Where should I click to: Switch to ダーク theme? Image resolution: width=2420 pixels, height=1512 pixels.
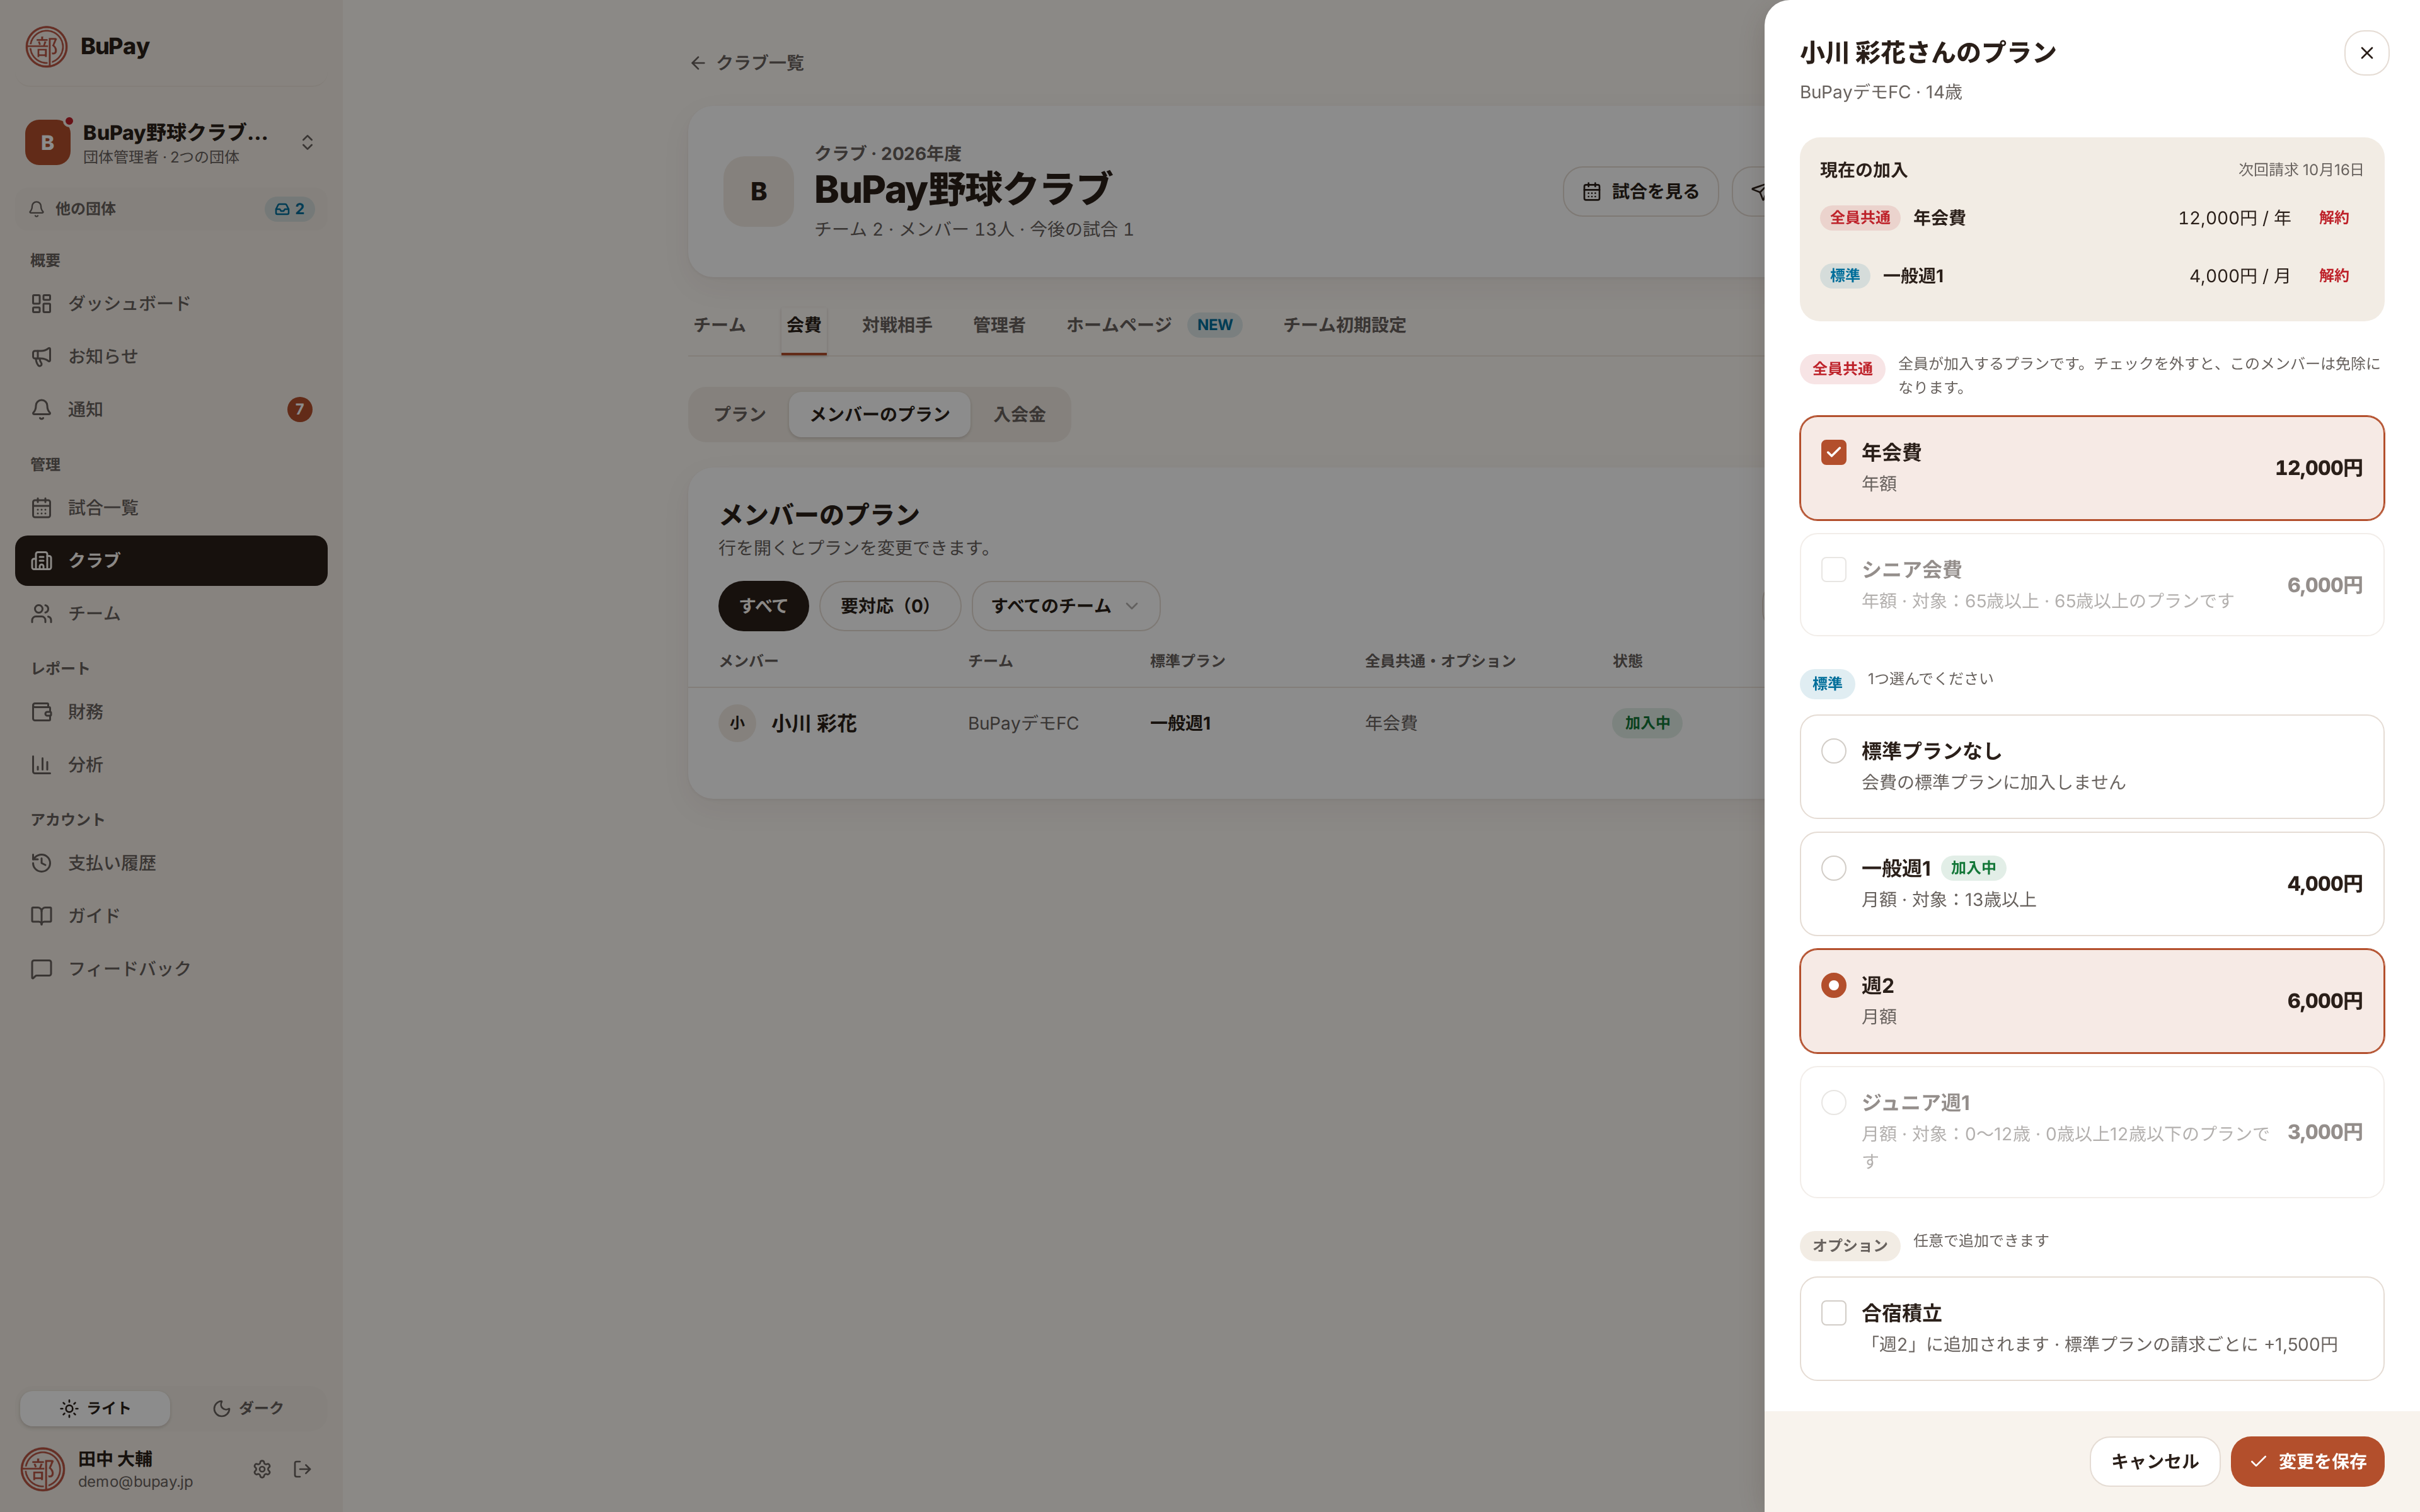tap(248, 1408)
